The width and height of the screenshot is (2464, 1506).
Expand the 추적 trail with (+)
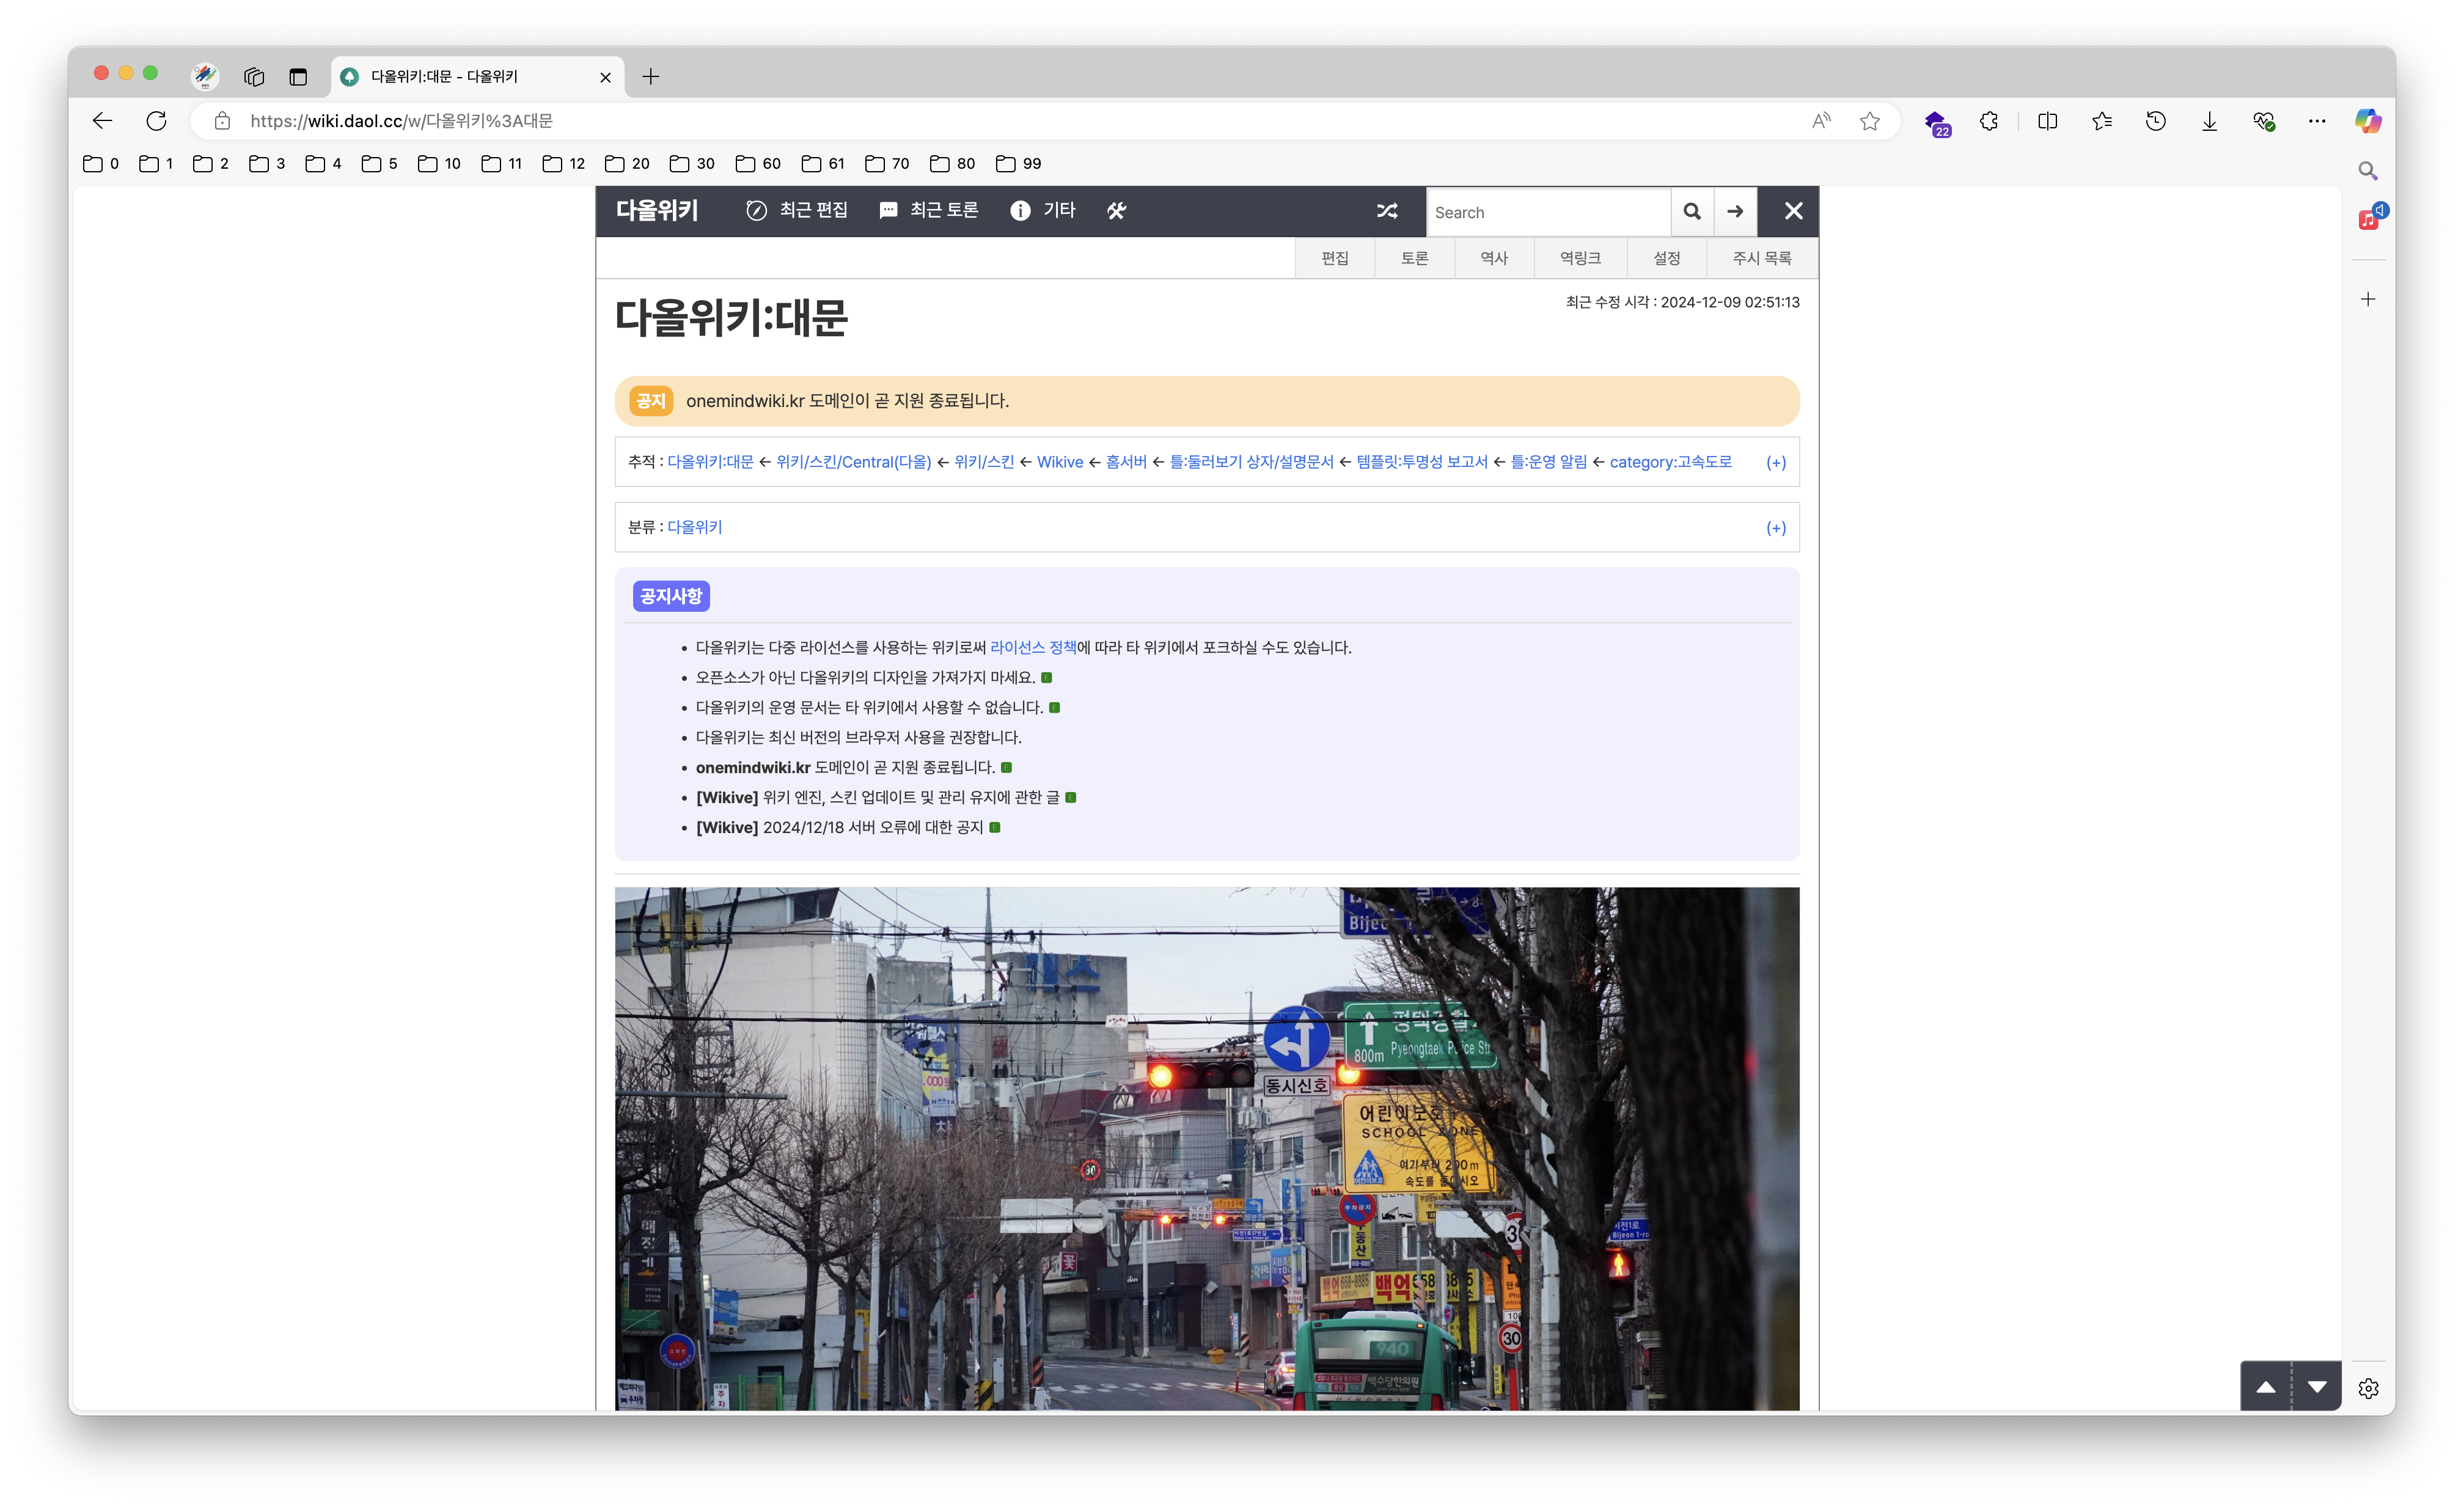coord(1776,462)
